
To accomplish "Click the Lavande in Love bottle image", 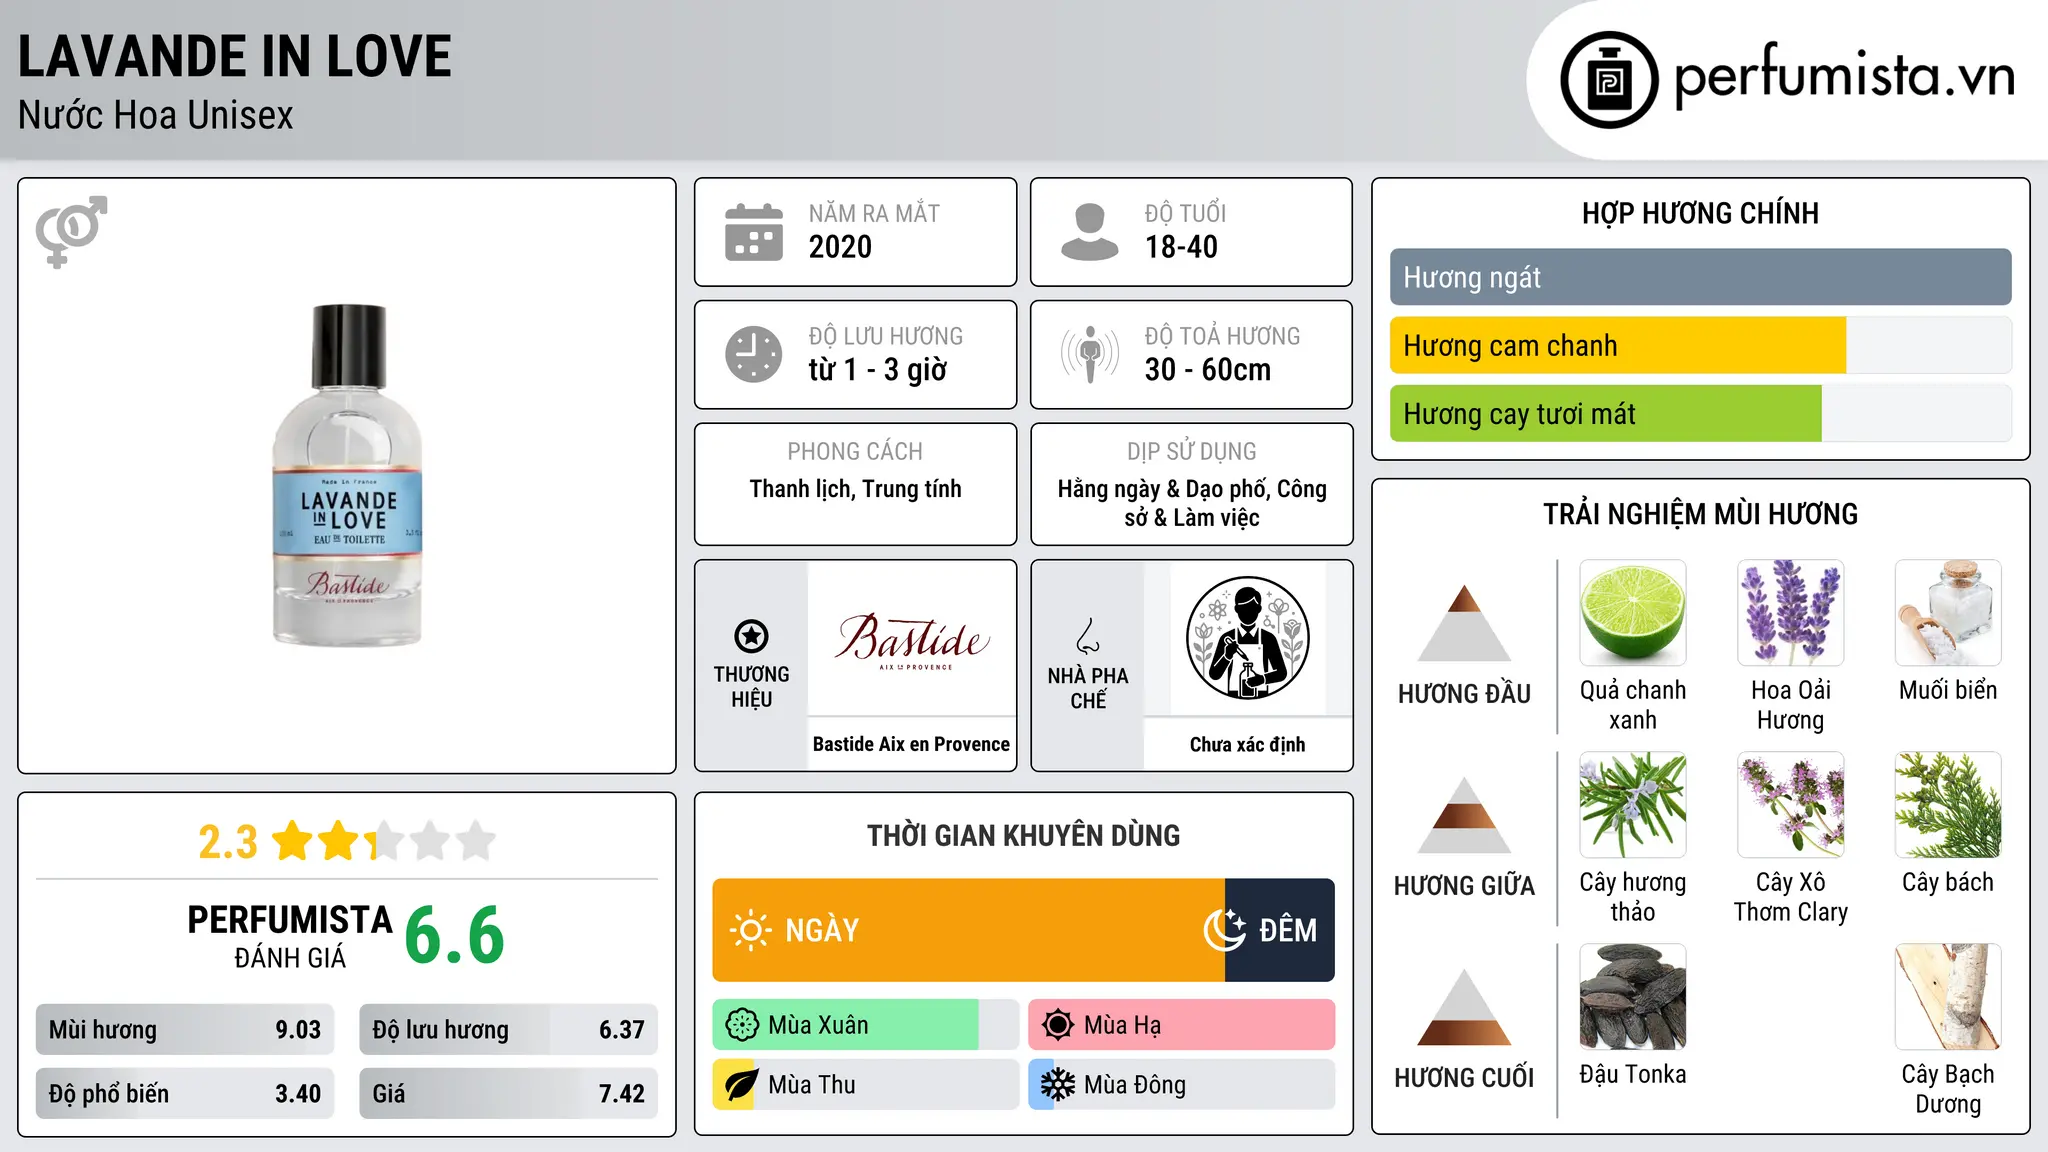I will tap(348, 475).
